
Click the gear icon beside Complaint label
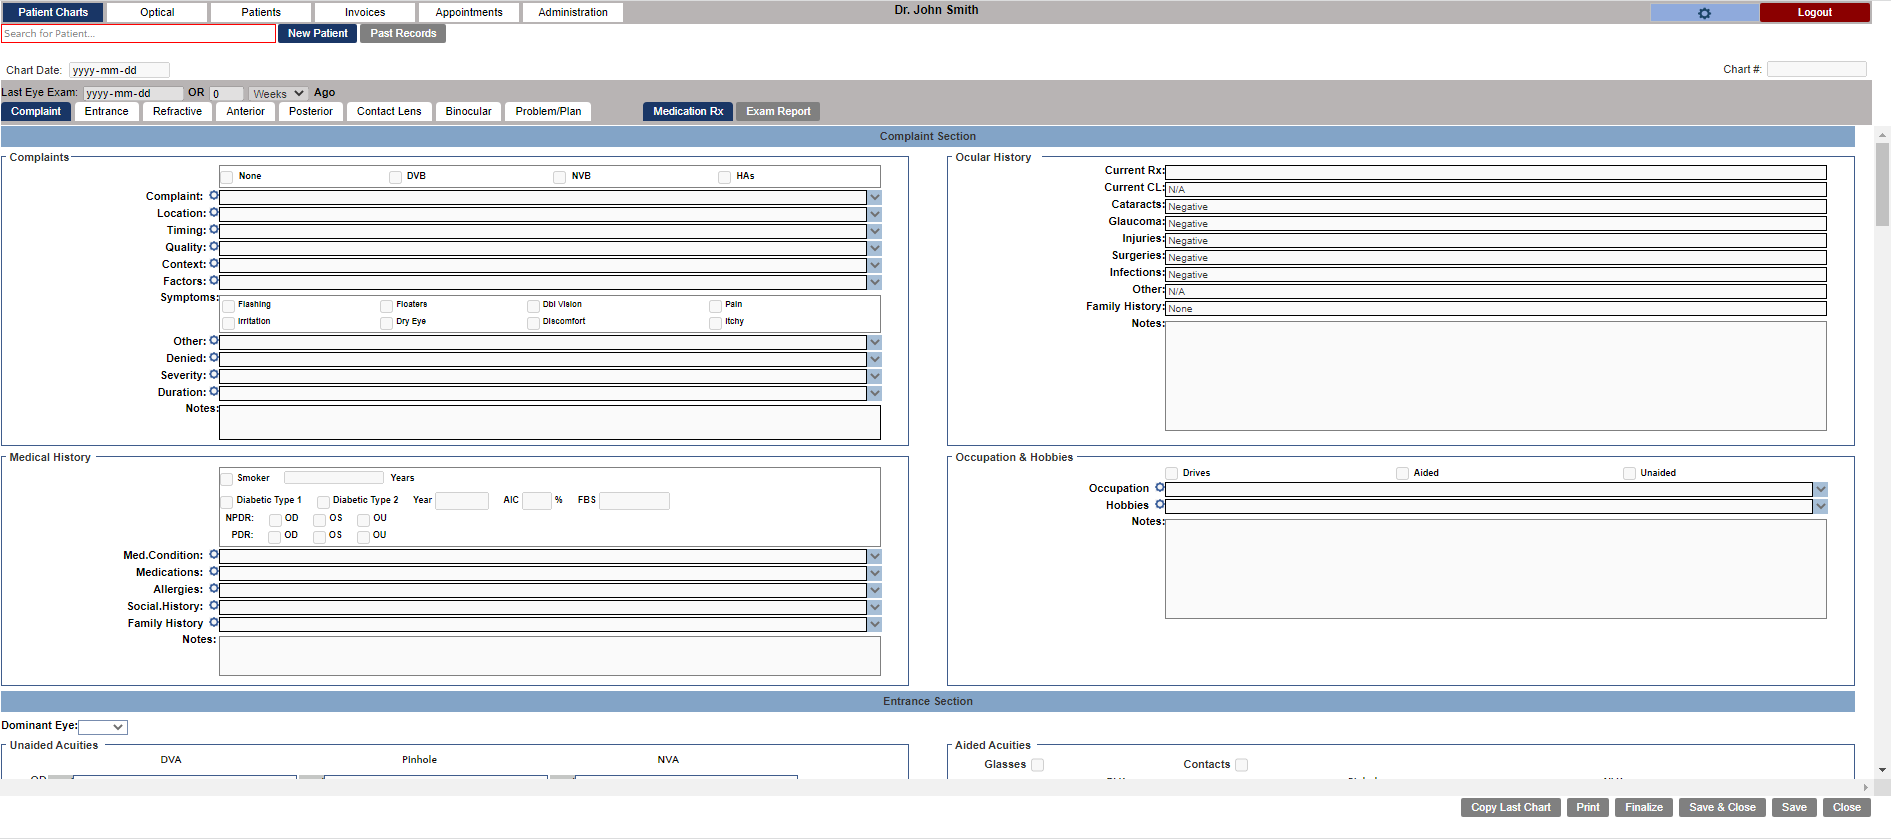pyautogui.click(x=213, y=196)
